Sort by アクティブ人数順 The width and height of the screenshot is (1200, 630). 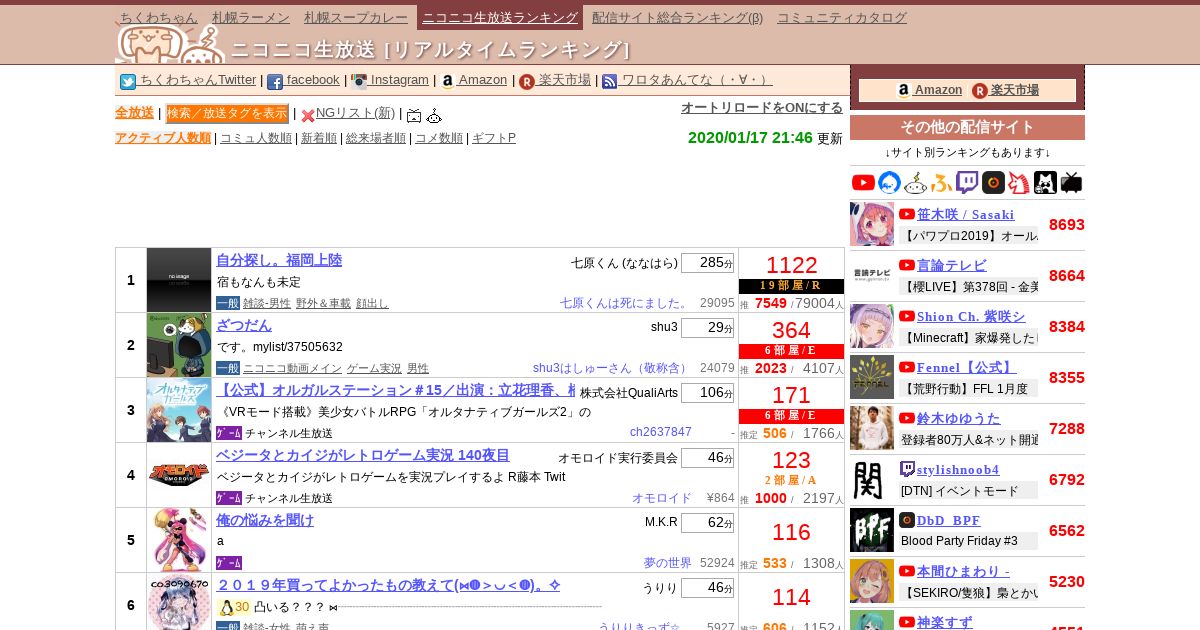click(x=163, y=138)
